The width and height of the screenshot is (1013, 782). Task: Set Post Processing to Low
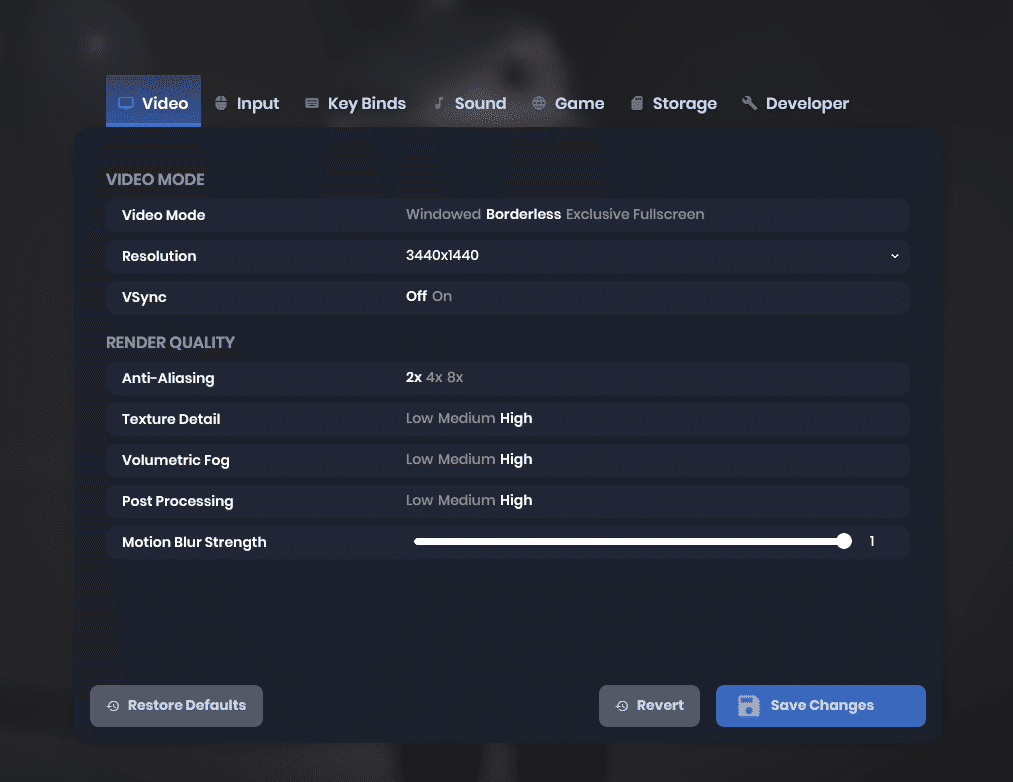click(x=419, y=500)
